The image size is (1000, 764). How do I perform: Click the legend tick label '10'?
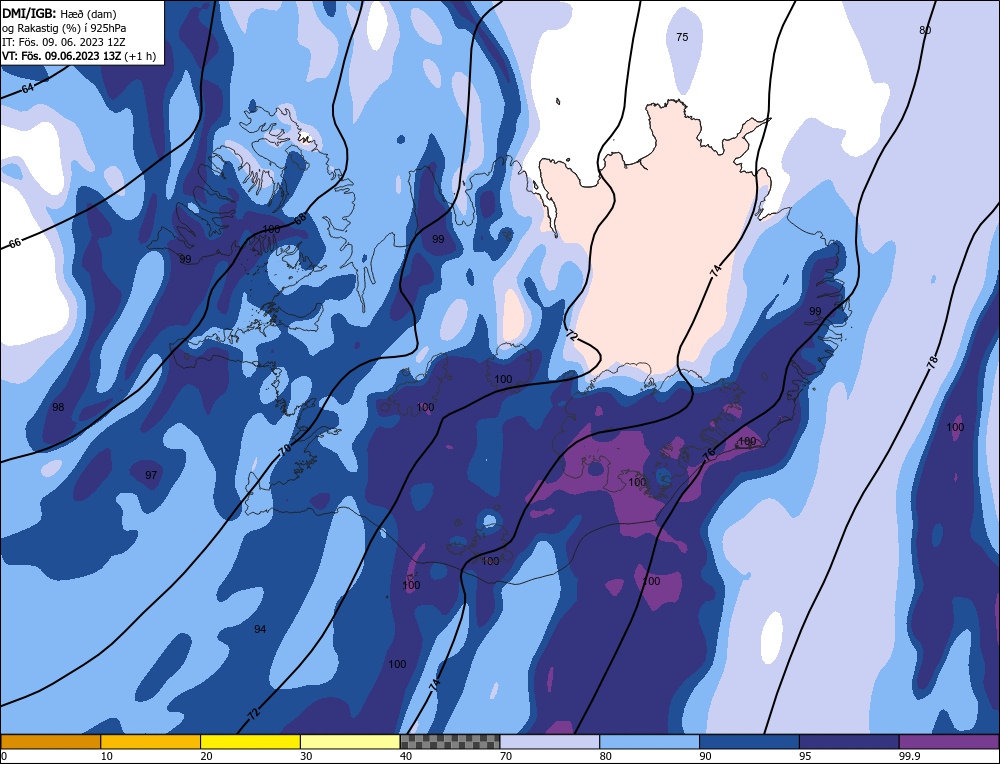coord(107,756)
